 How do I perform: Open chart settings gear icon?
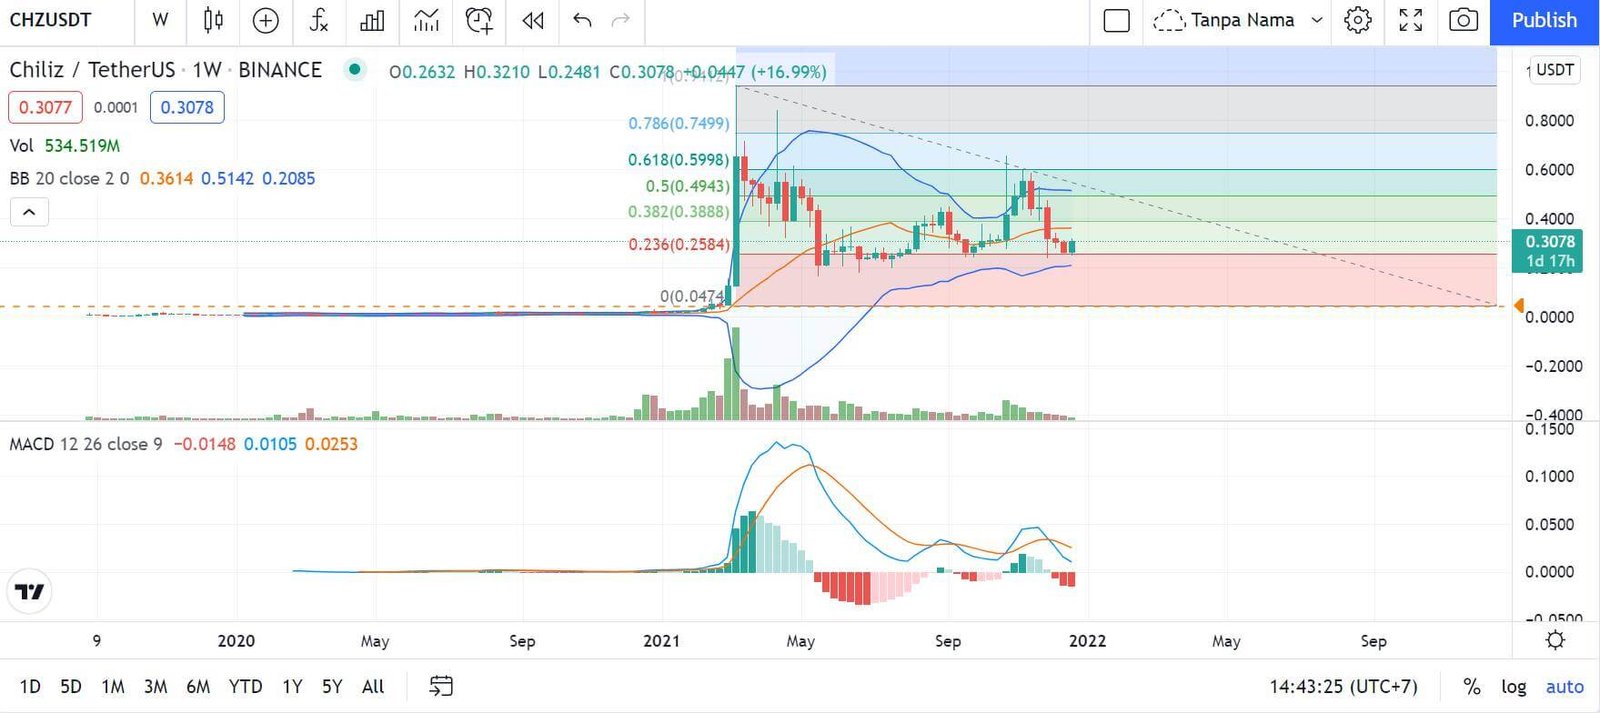1357,20
